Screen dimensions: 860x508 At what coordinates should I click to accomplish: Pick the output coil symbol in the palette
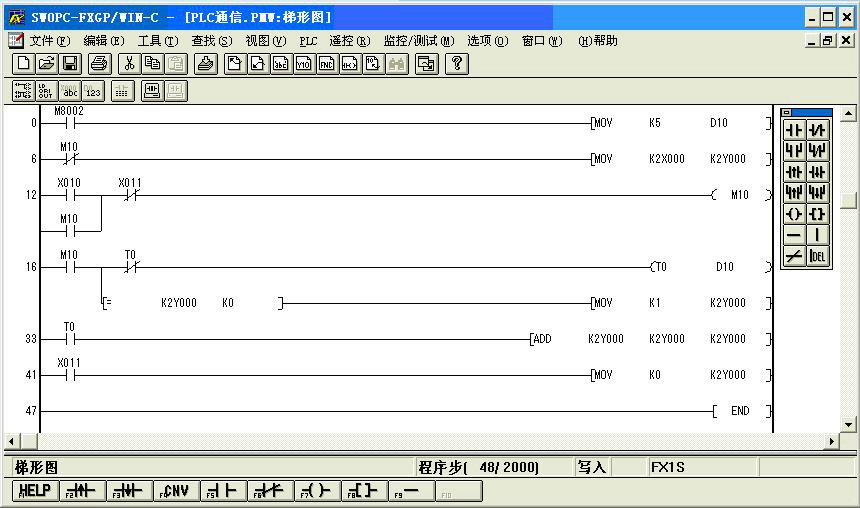pyautogui.click(x=794, y=214)
